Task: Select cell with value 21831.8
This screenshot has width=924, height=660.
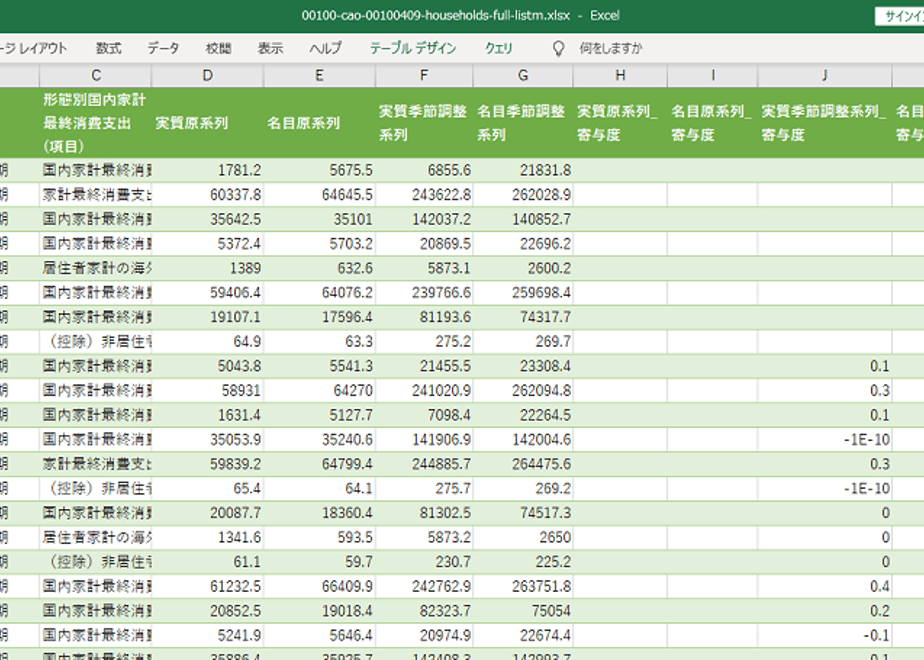Action: (523, 170)
